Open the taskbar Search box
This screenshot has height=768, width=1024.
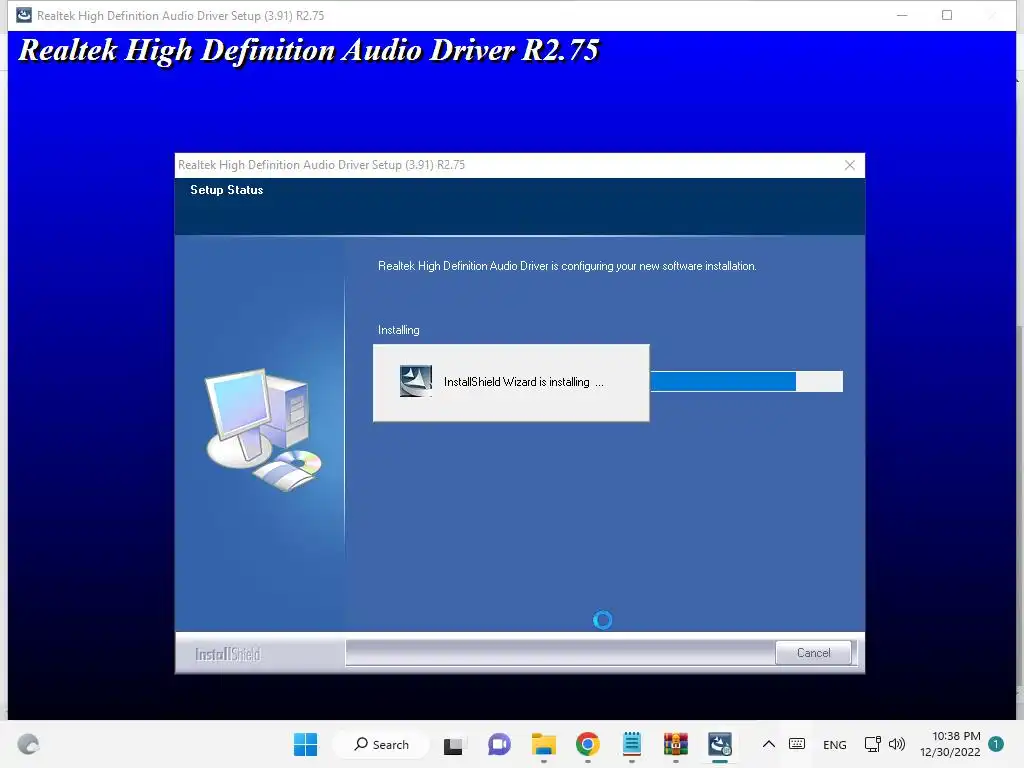[x=382, y=744]
